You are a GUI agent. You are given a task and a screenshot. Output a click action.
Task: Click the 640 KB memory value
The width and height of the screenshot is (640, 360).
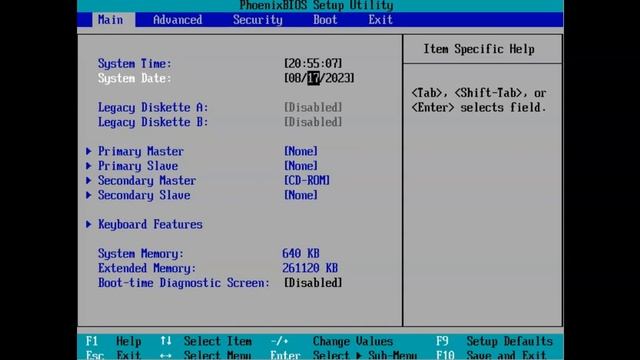click(301, 254)
